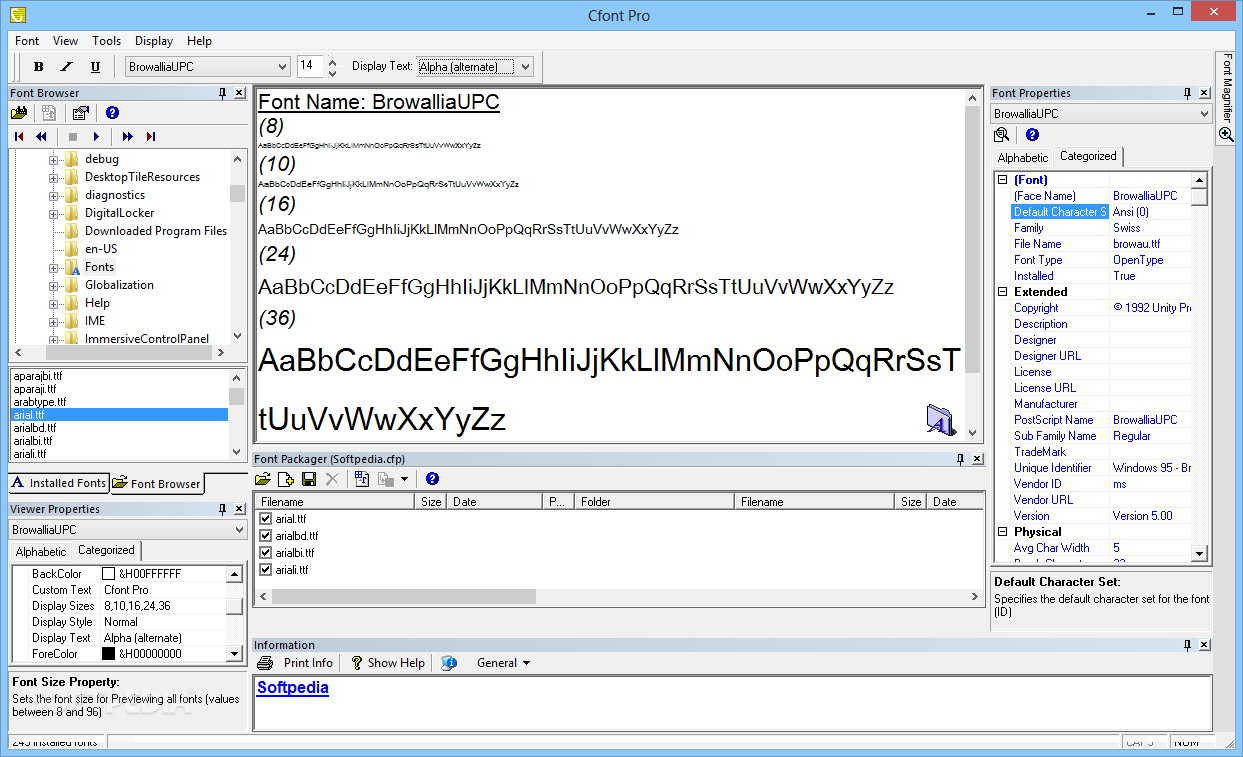
Task: Click the printer icon in the Information panel
Action: pos(265,663)
